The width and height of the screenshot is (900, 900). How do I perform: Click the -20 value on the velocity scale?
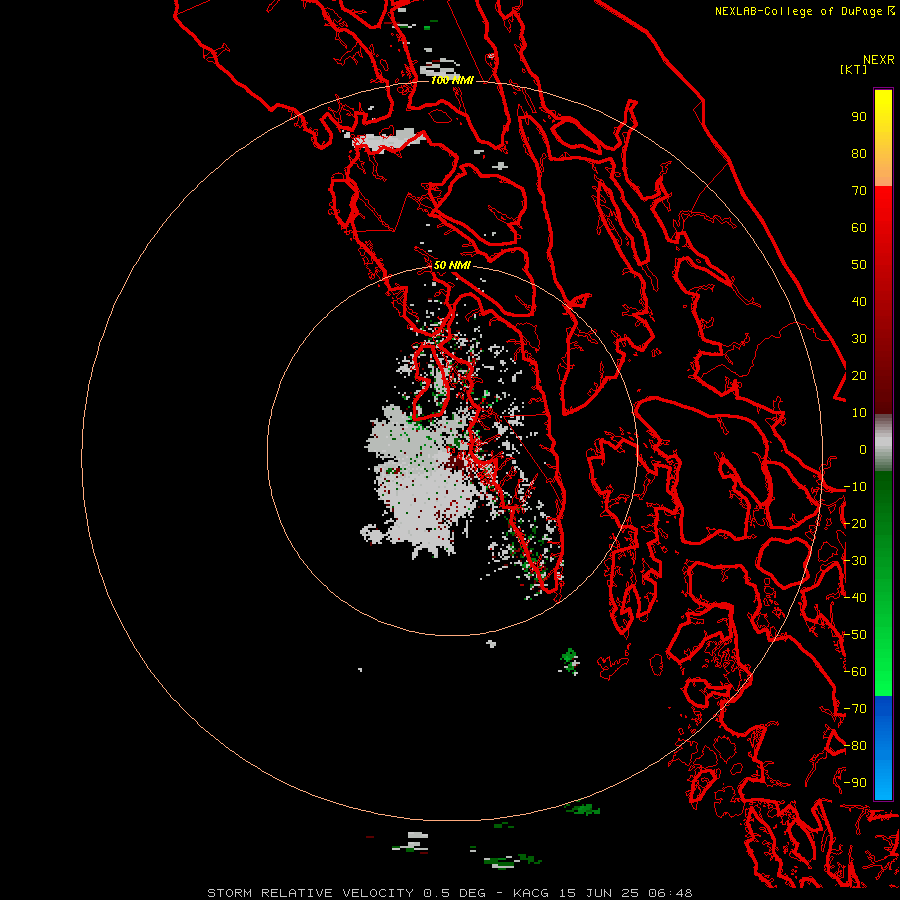[855, 524]
